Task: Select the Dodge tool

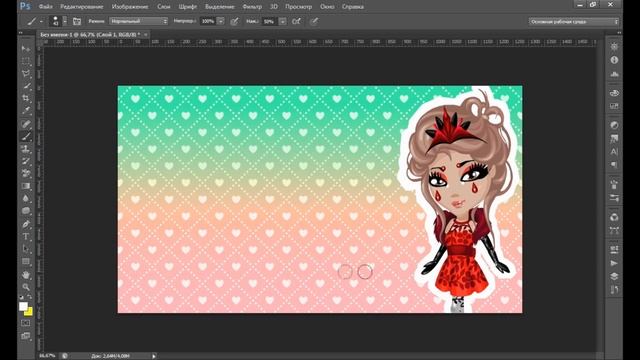Action: tap(26, 211)
